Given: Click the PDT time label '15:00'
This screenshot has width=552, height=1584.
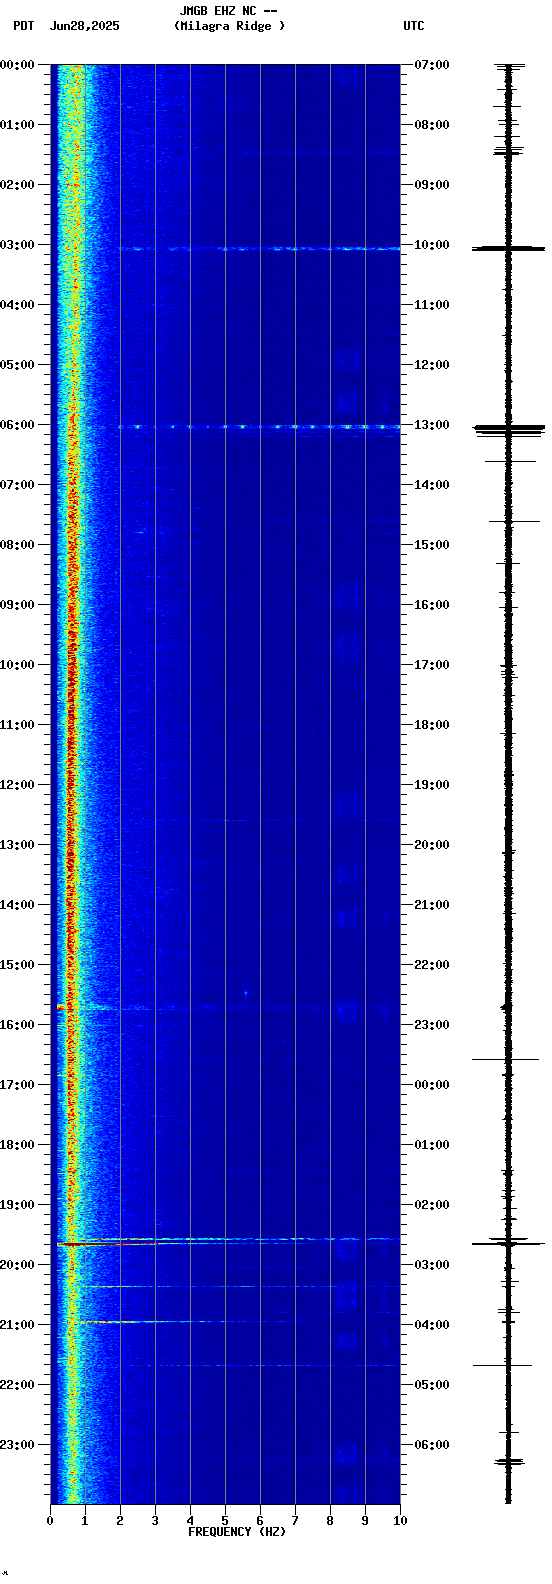Looking at the screenshot, I should (x=18, y=965).
